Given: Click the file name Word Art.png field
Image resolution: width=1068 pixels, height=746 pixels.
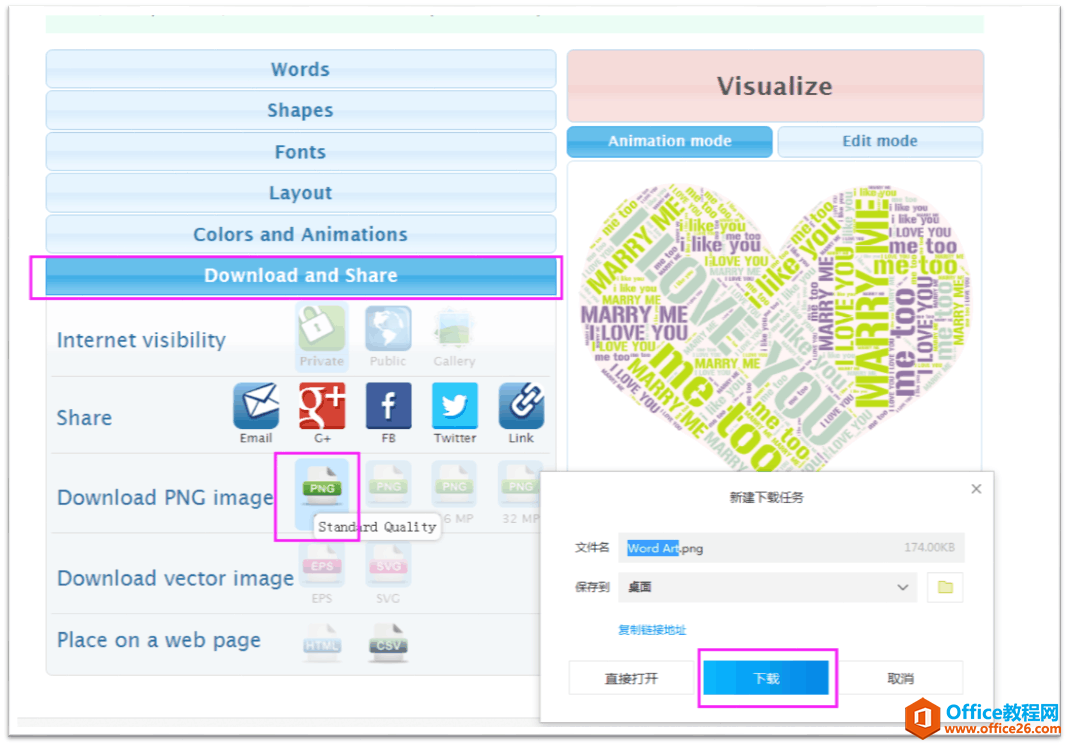Looking at the screenshot, I should [791, 548].
